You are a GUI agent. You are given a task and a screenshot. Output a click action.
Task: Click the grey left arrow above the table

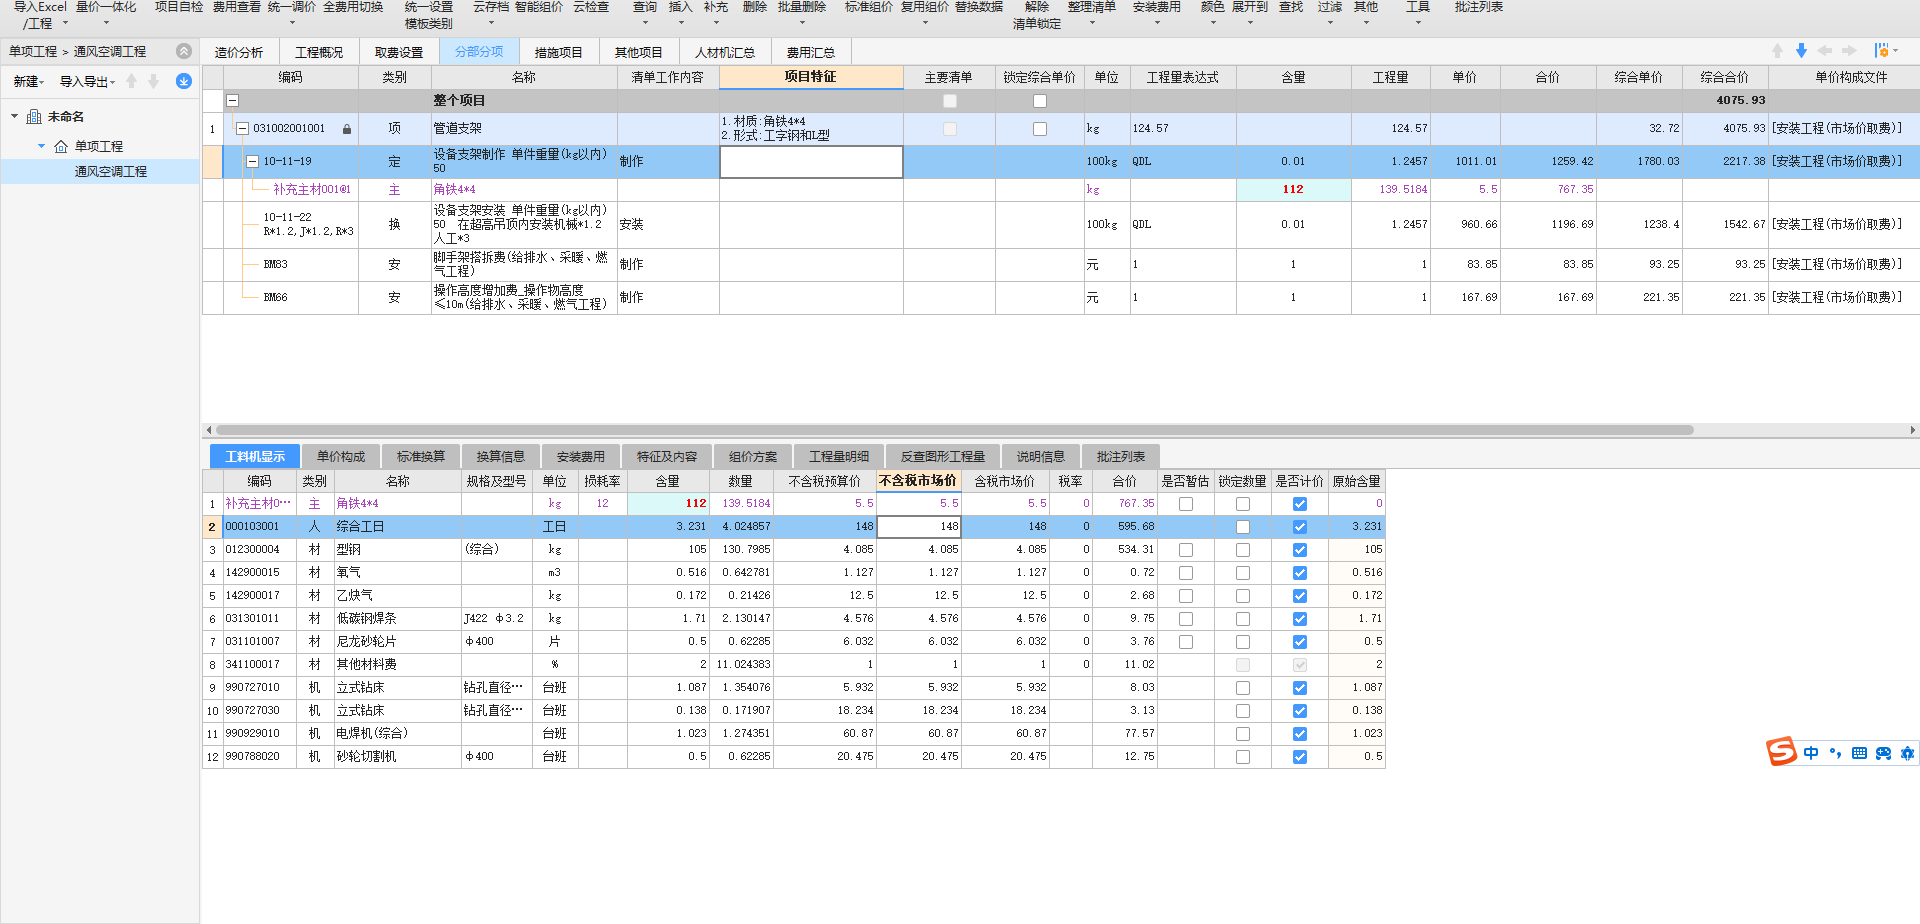click(x=1825, y=51)
